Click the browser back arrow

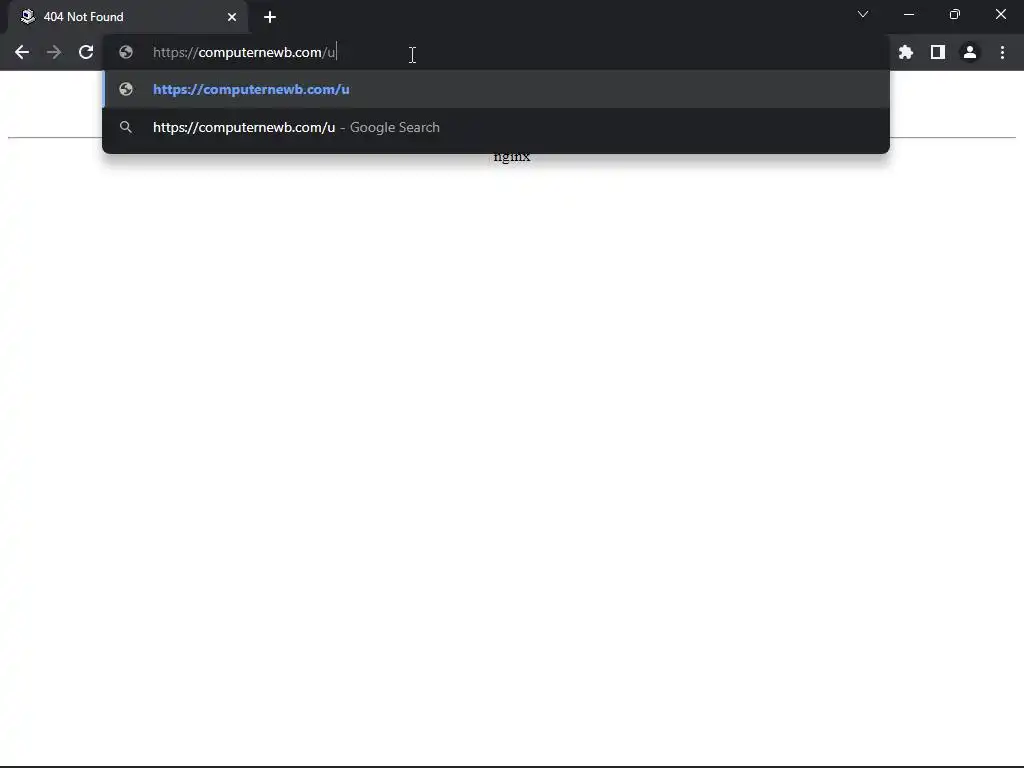22,52
